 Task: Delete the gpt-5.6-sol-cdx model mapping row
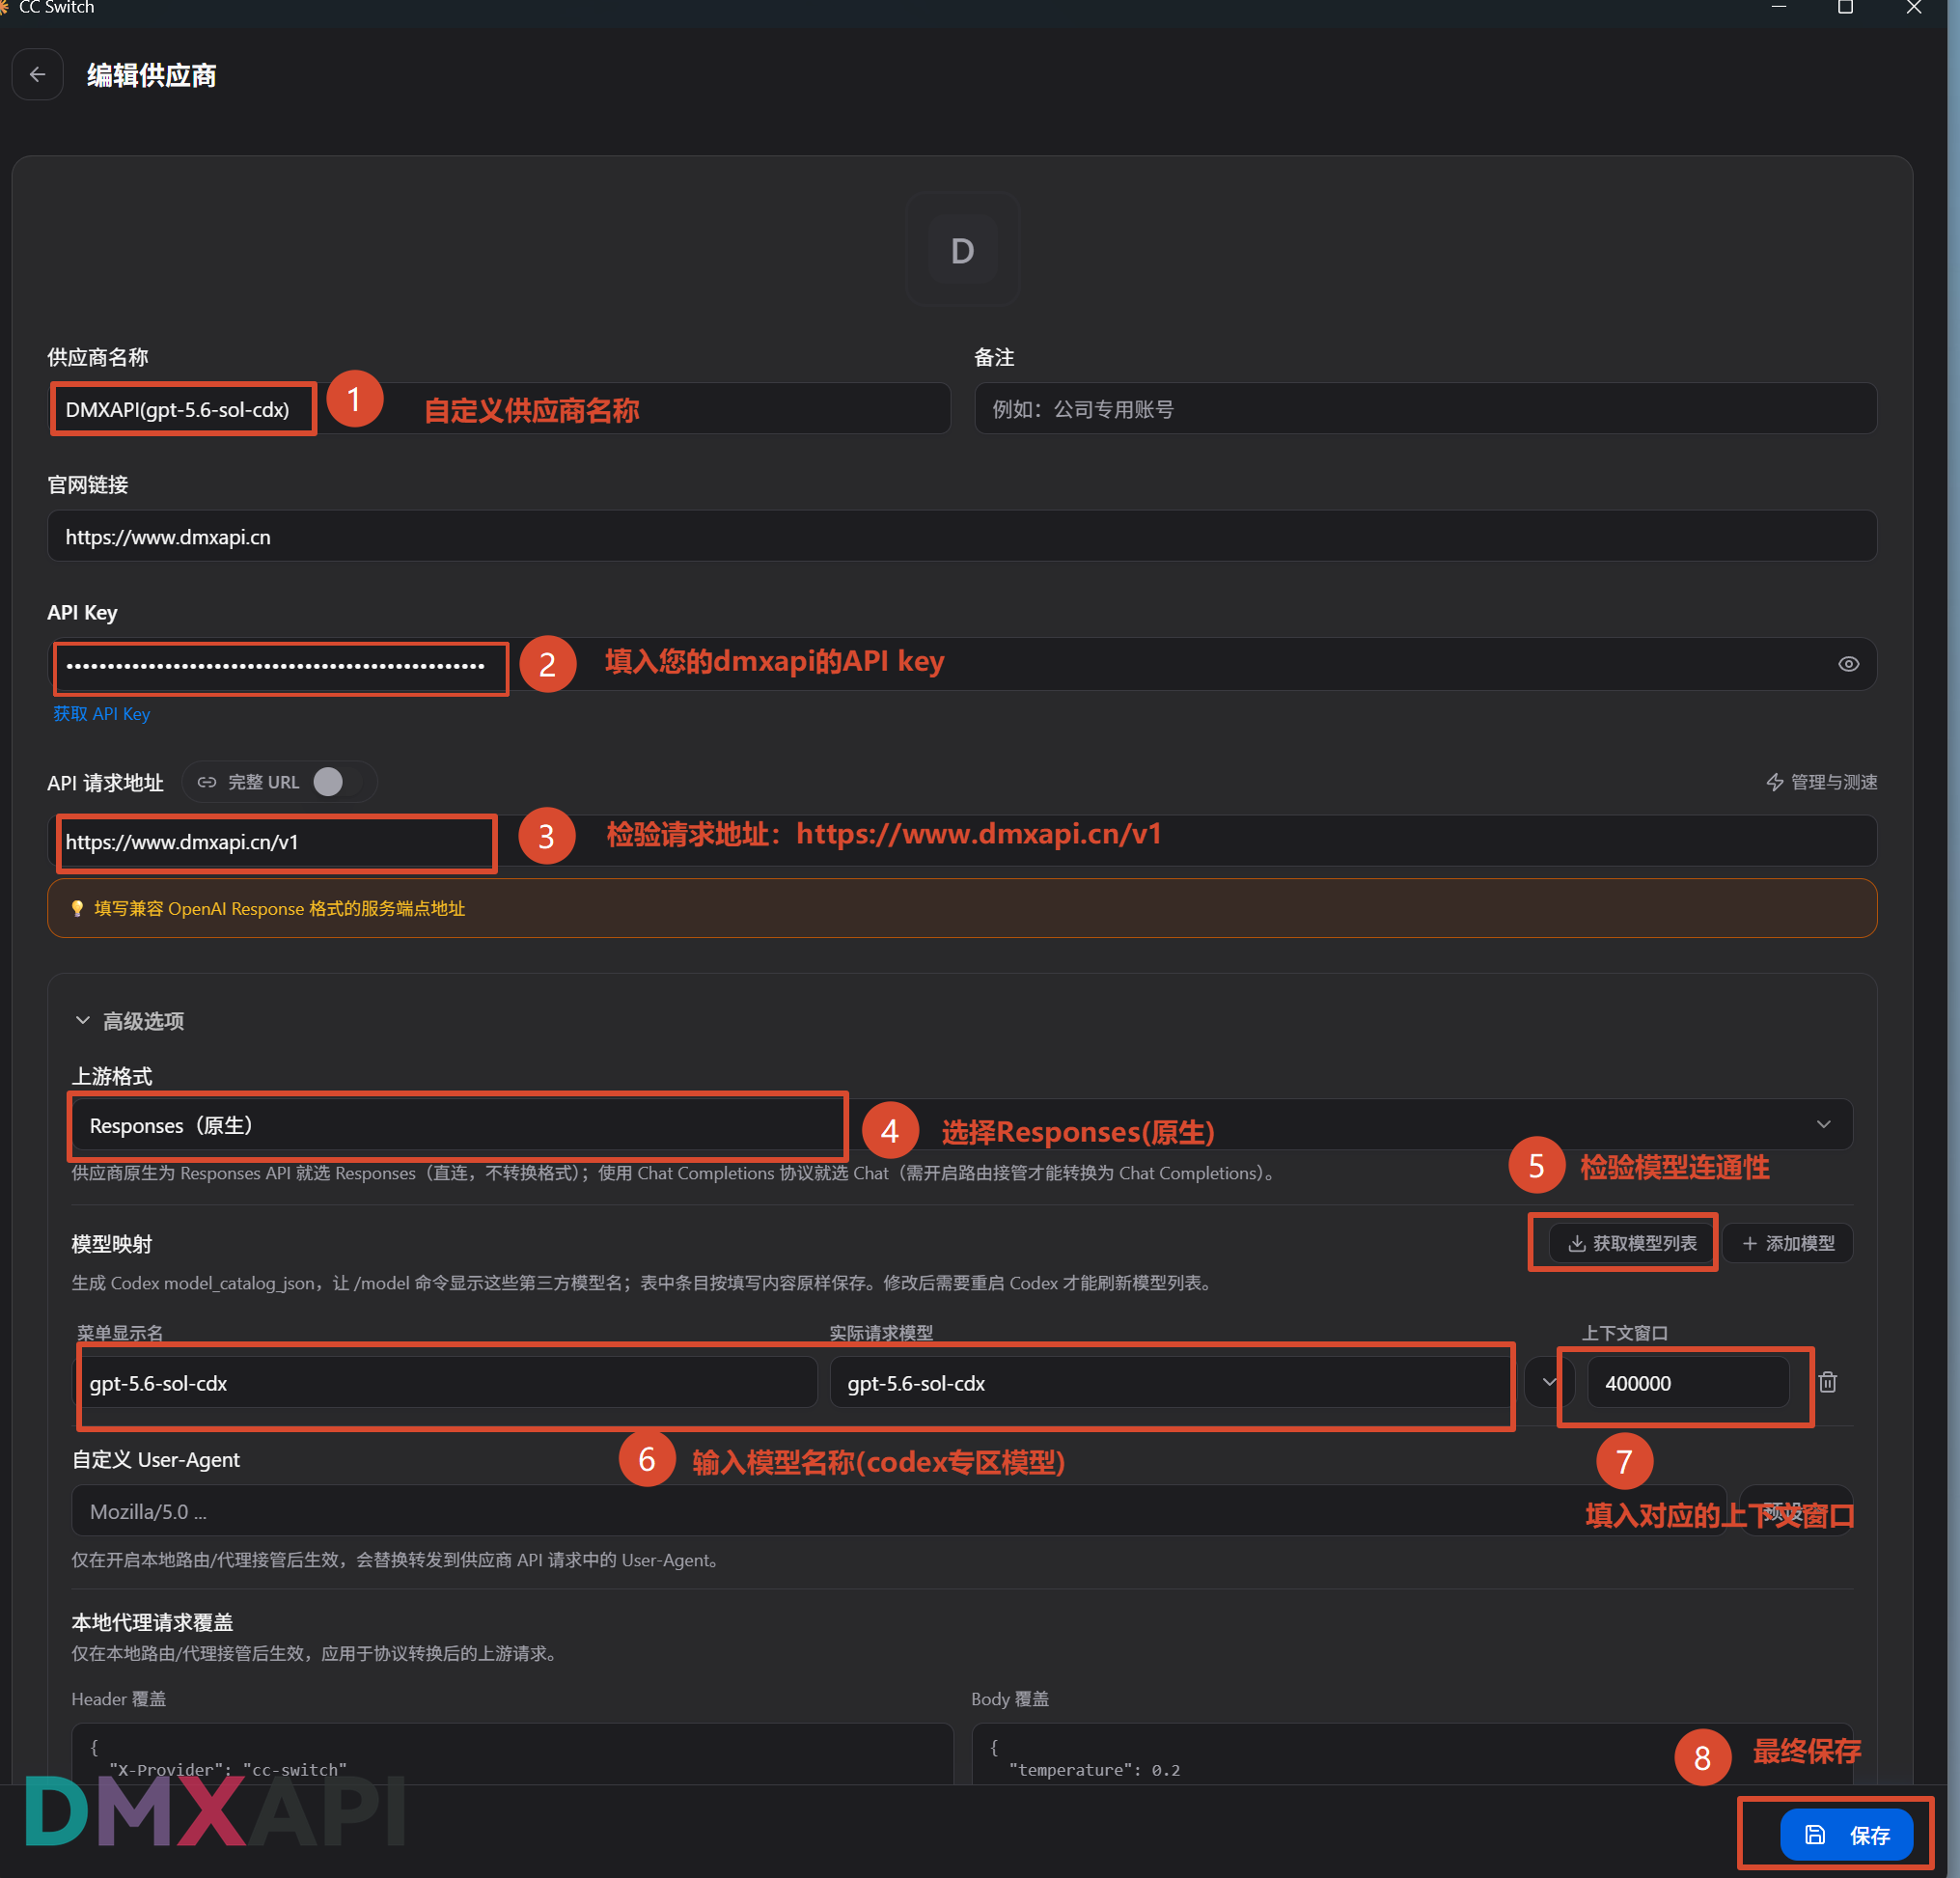[1828, 1383]
